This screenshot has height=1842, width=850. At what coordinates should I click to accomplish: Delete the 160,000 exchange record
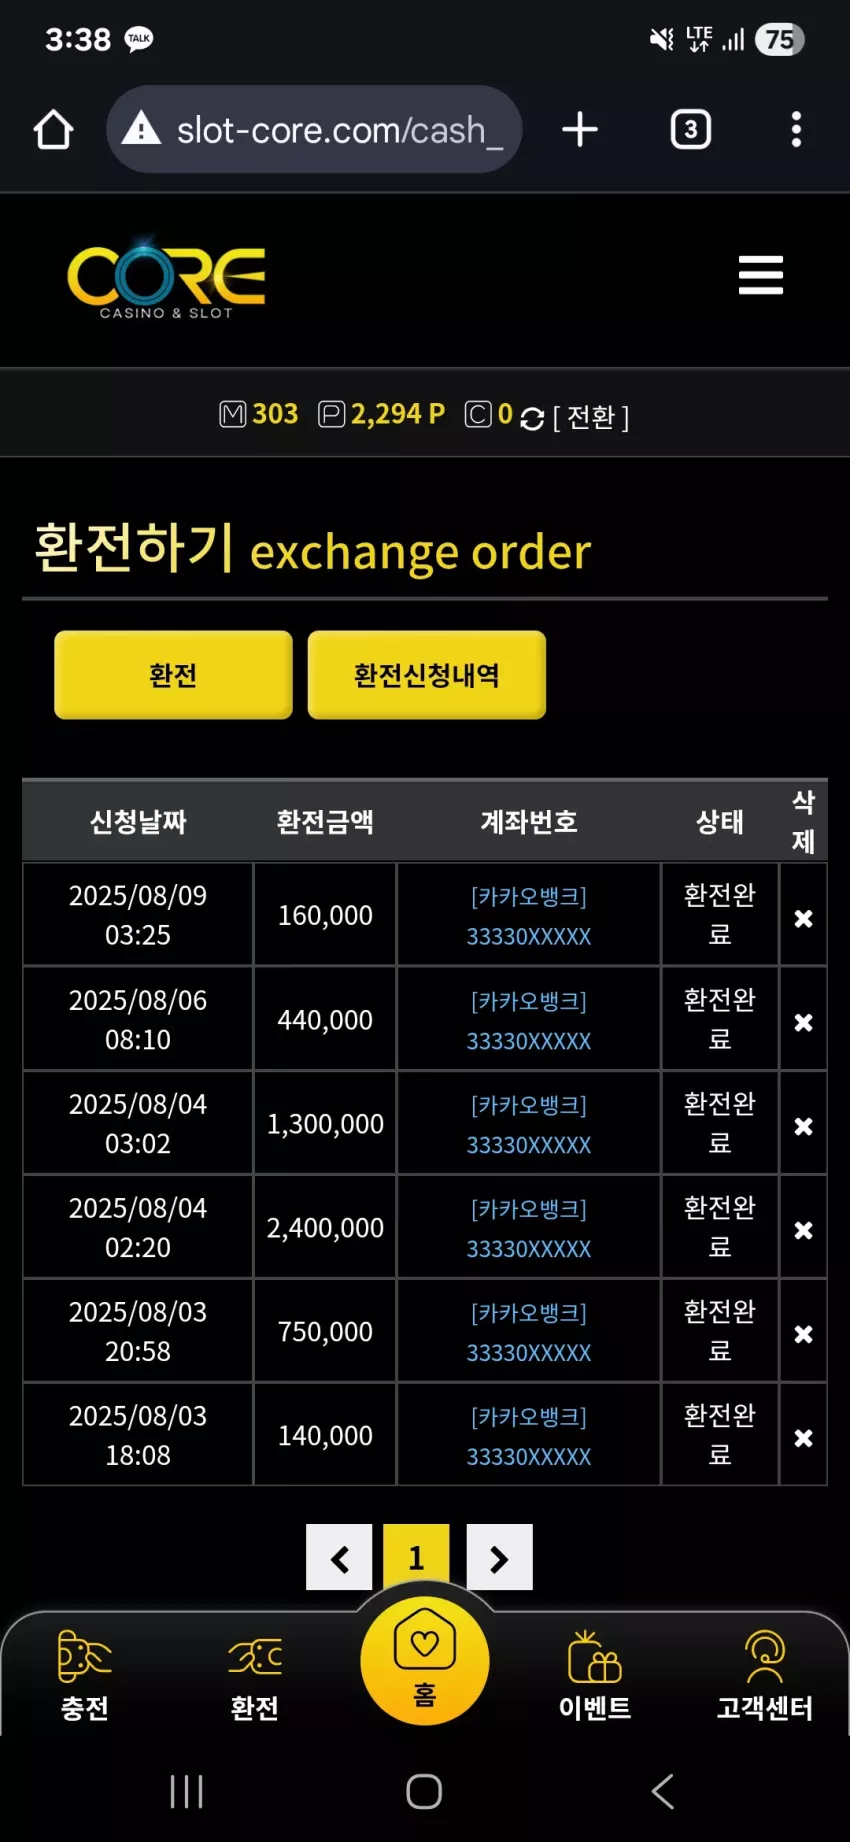click(x=803, y=918)
